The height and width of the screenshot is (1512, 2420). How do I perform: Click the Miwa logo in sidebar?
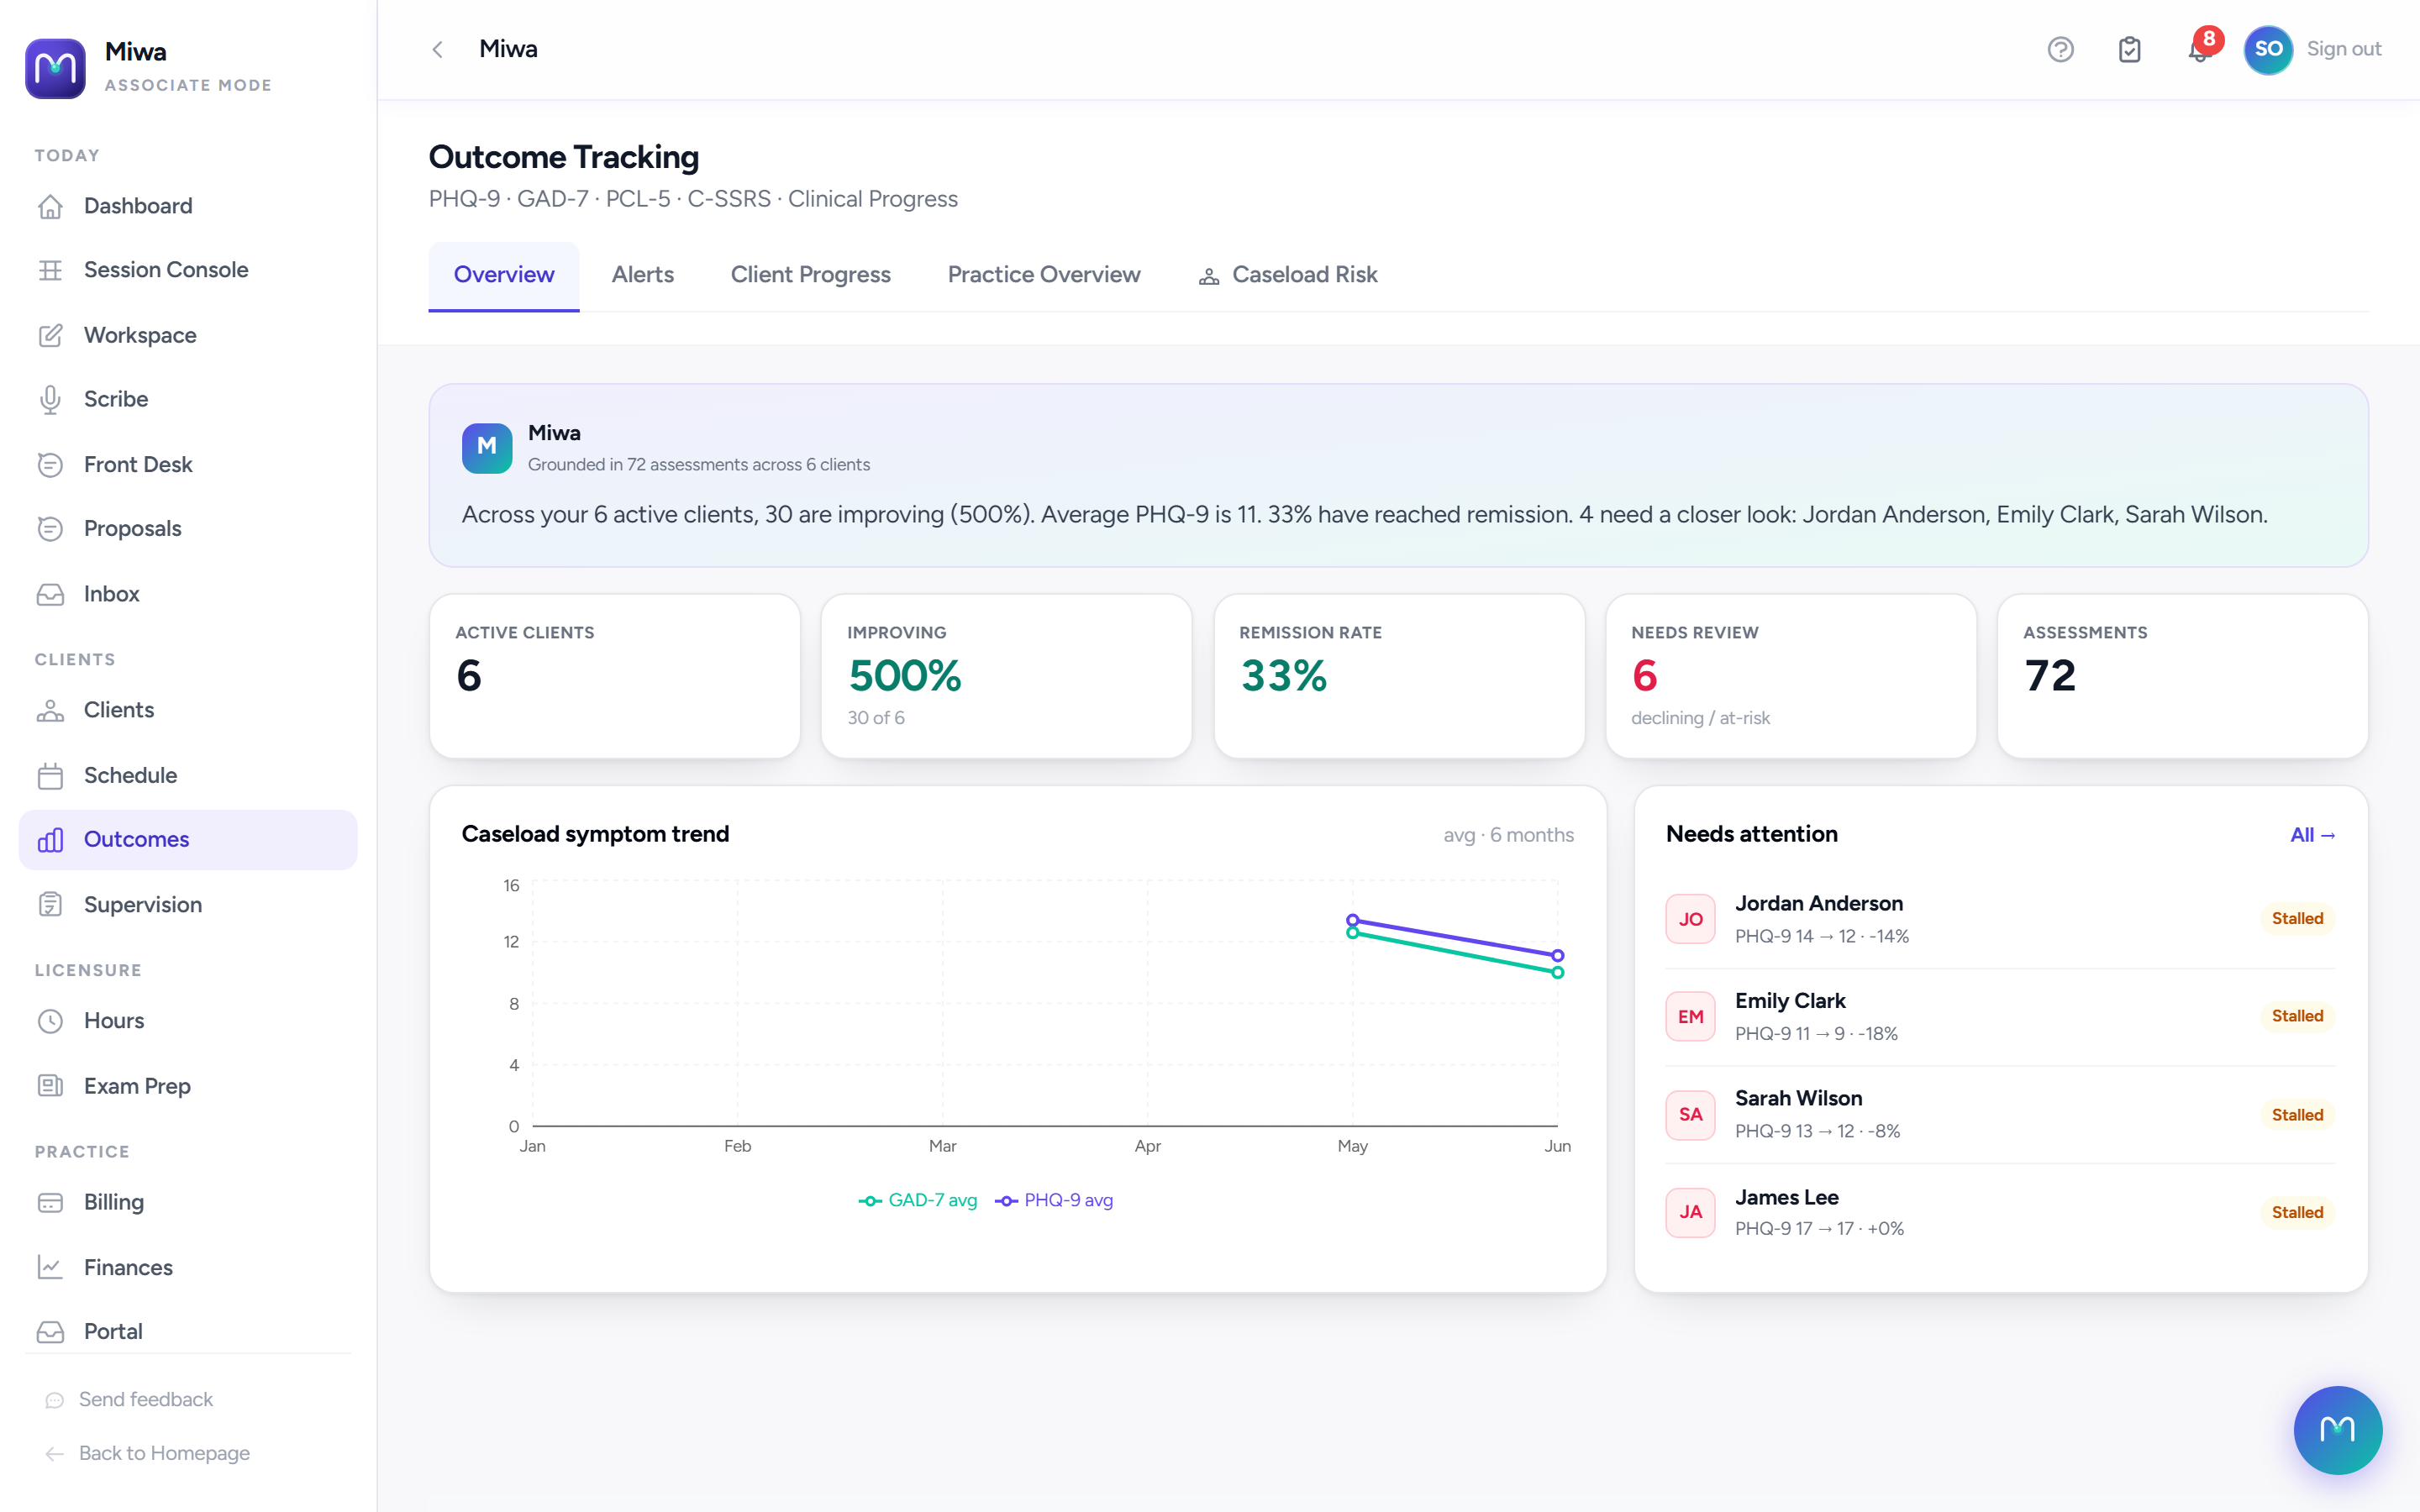pos(55,68)
